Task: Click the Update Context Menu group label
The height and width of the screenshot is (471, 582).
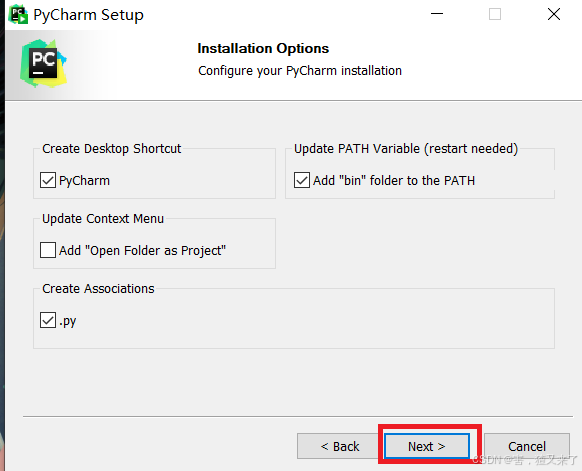Action: point(103,219)
